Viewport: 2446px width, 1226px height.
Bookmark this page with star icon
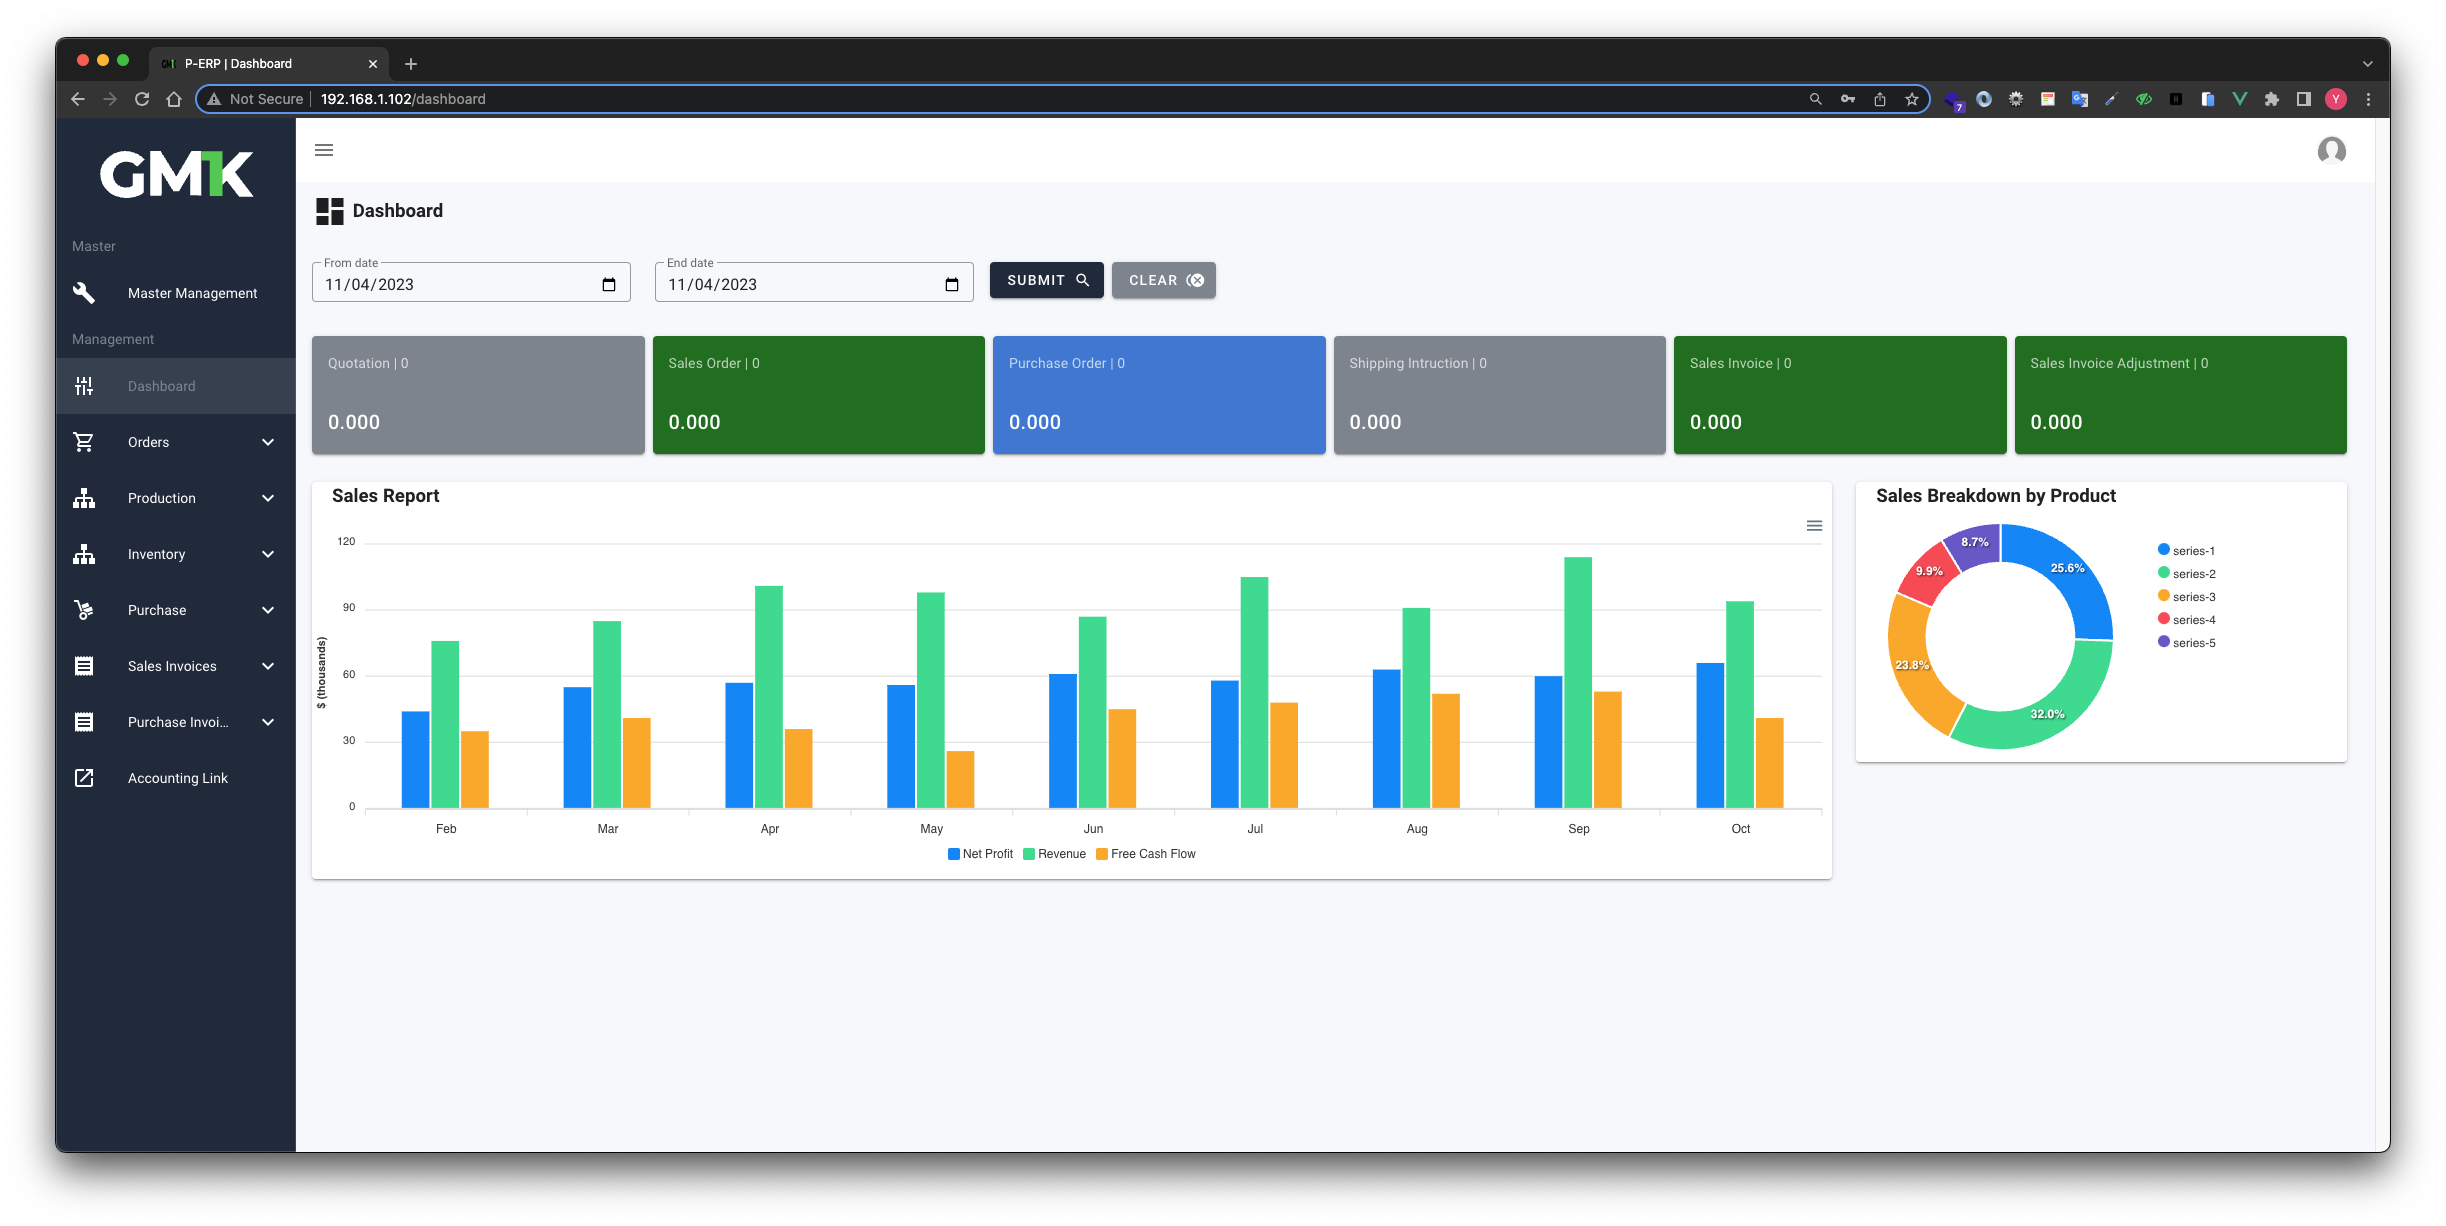coord(1911,99)
